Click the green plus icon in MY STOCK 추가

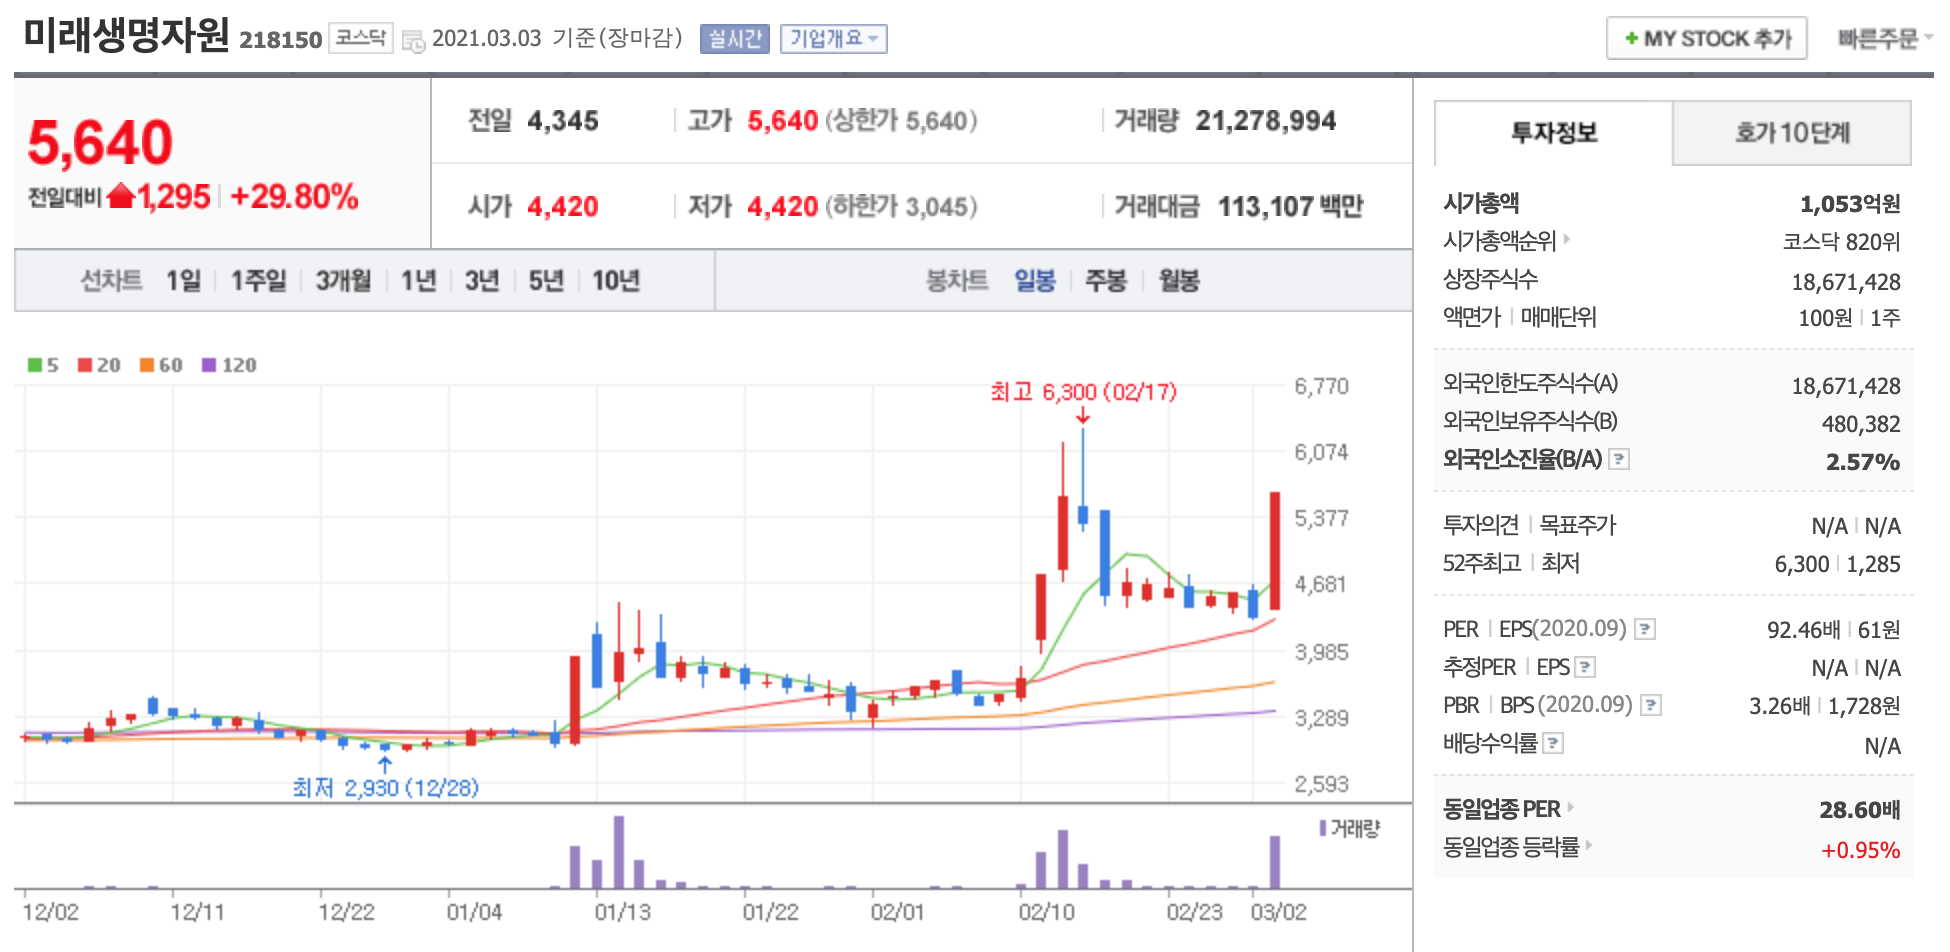pos(1631,39)
